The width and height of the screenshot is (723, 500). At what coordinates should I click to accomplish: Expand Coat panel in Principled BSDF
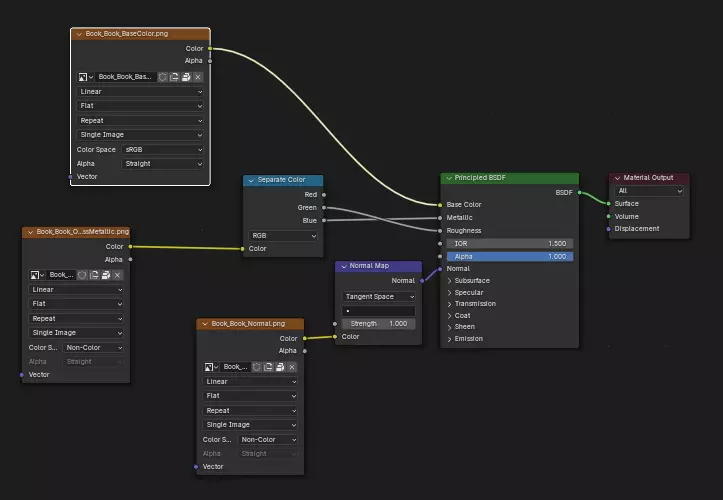[450, 316]
